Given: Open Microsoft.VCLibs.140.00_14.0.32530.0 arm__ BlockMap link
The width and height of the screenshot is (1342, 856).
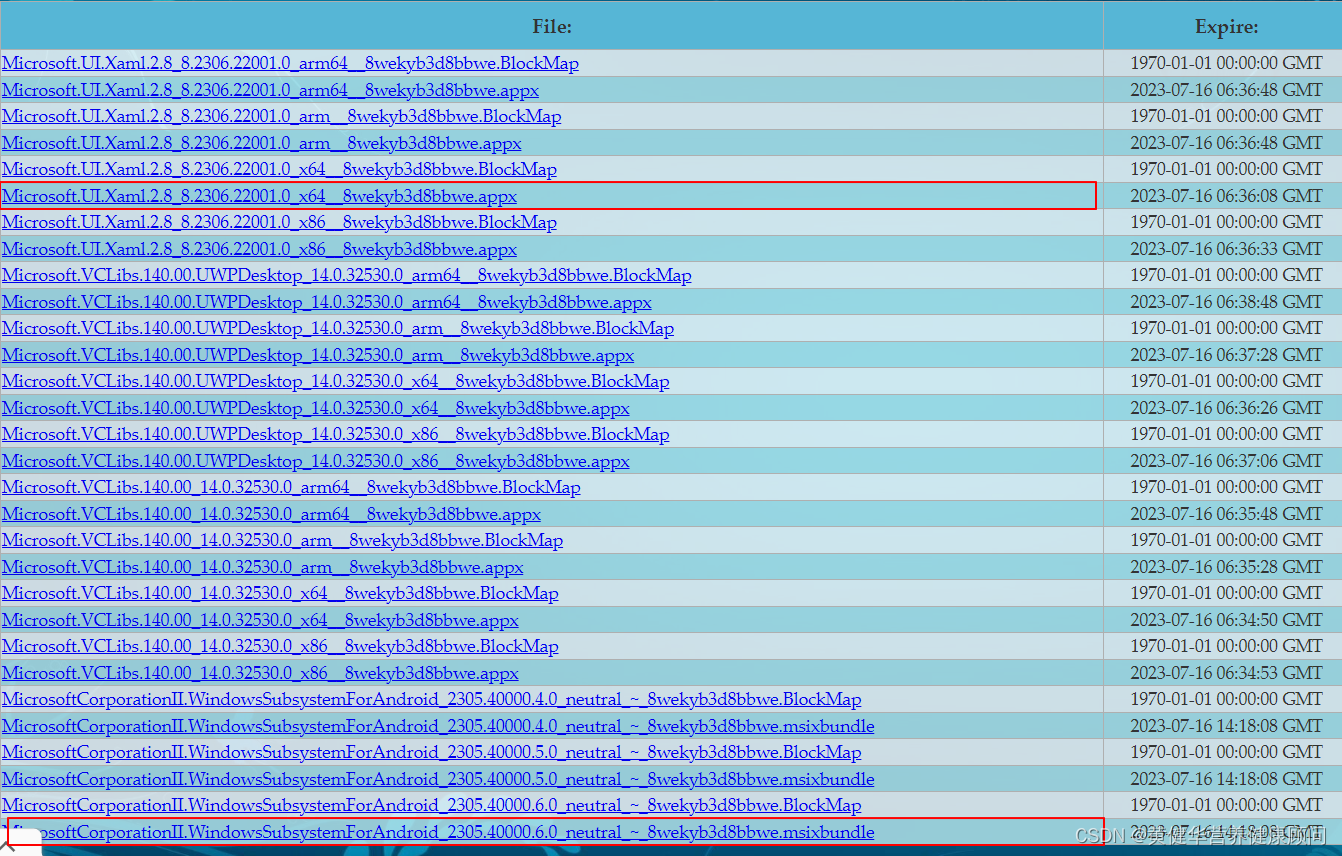Looking at the screenshot, I should [x=283, y=540].
